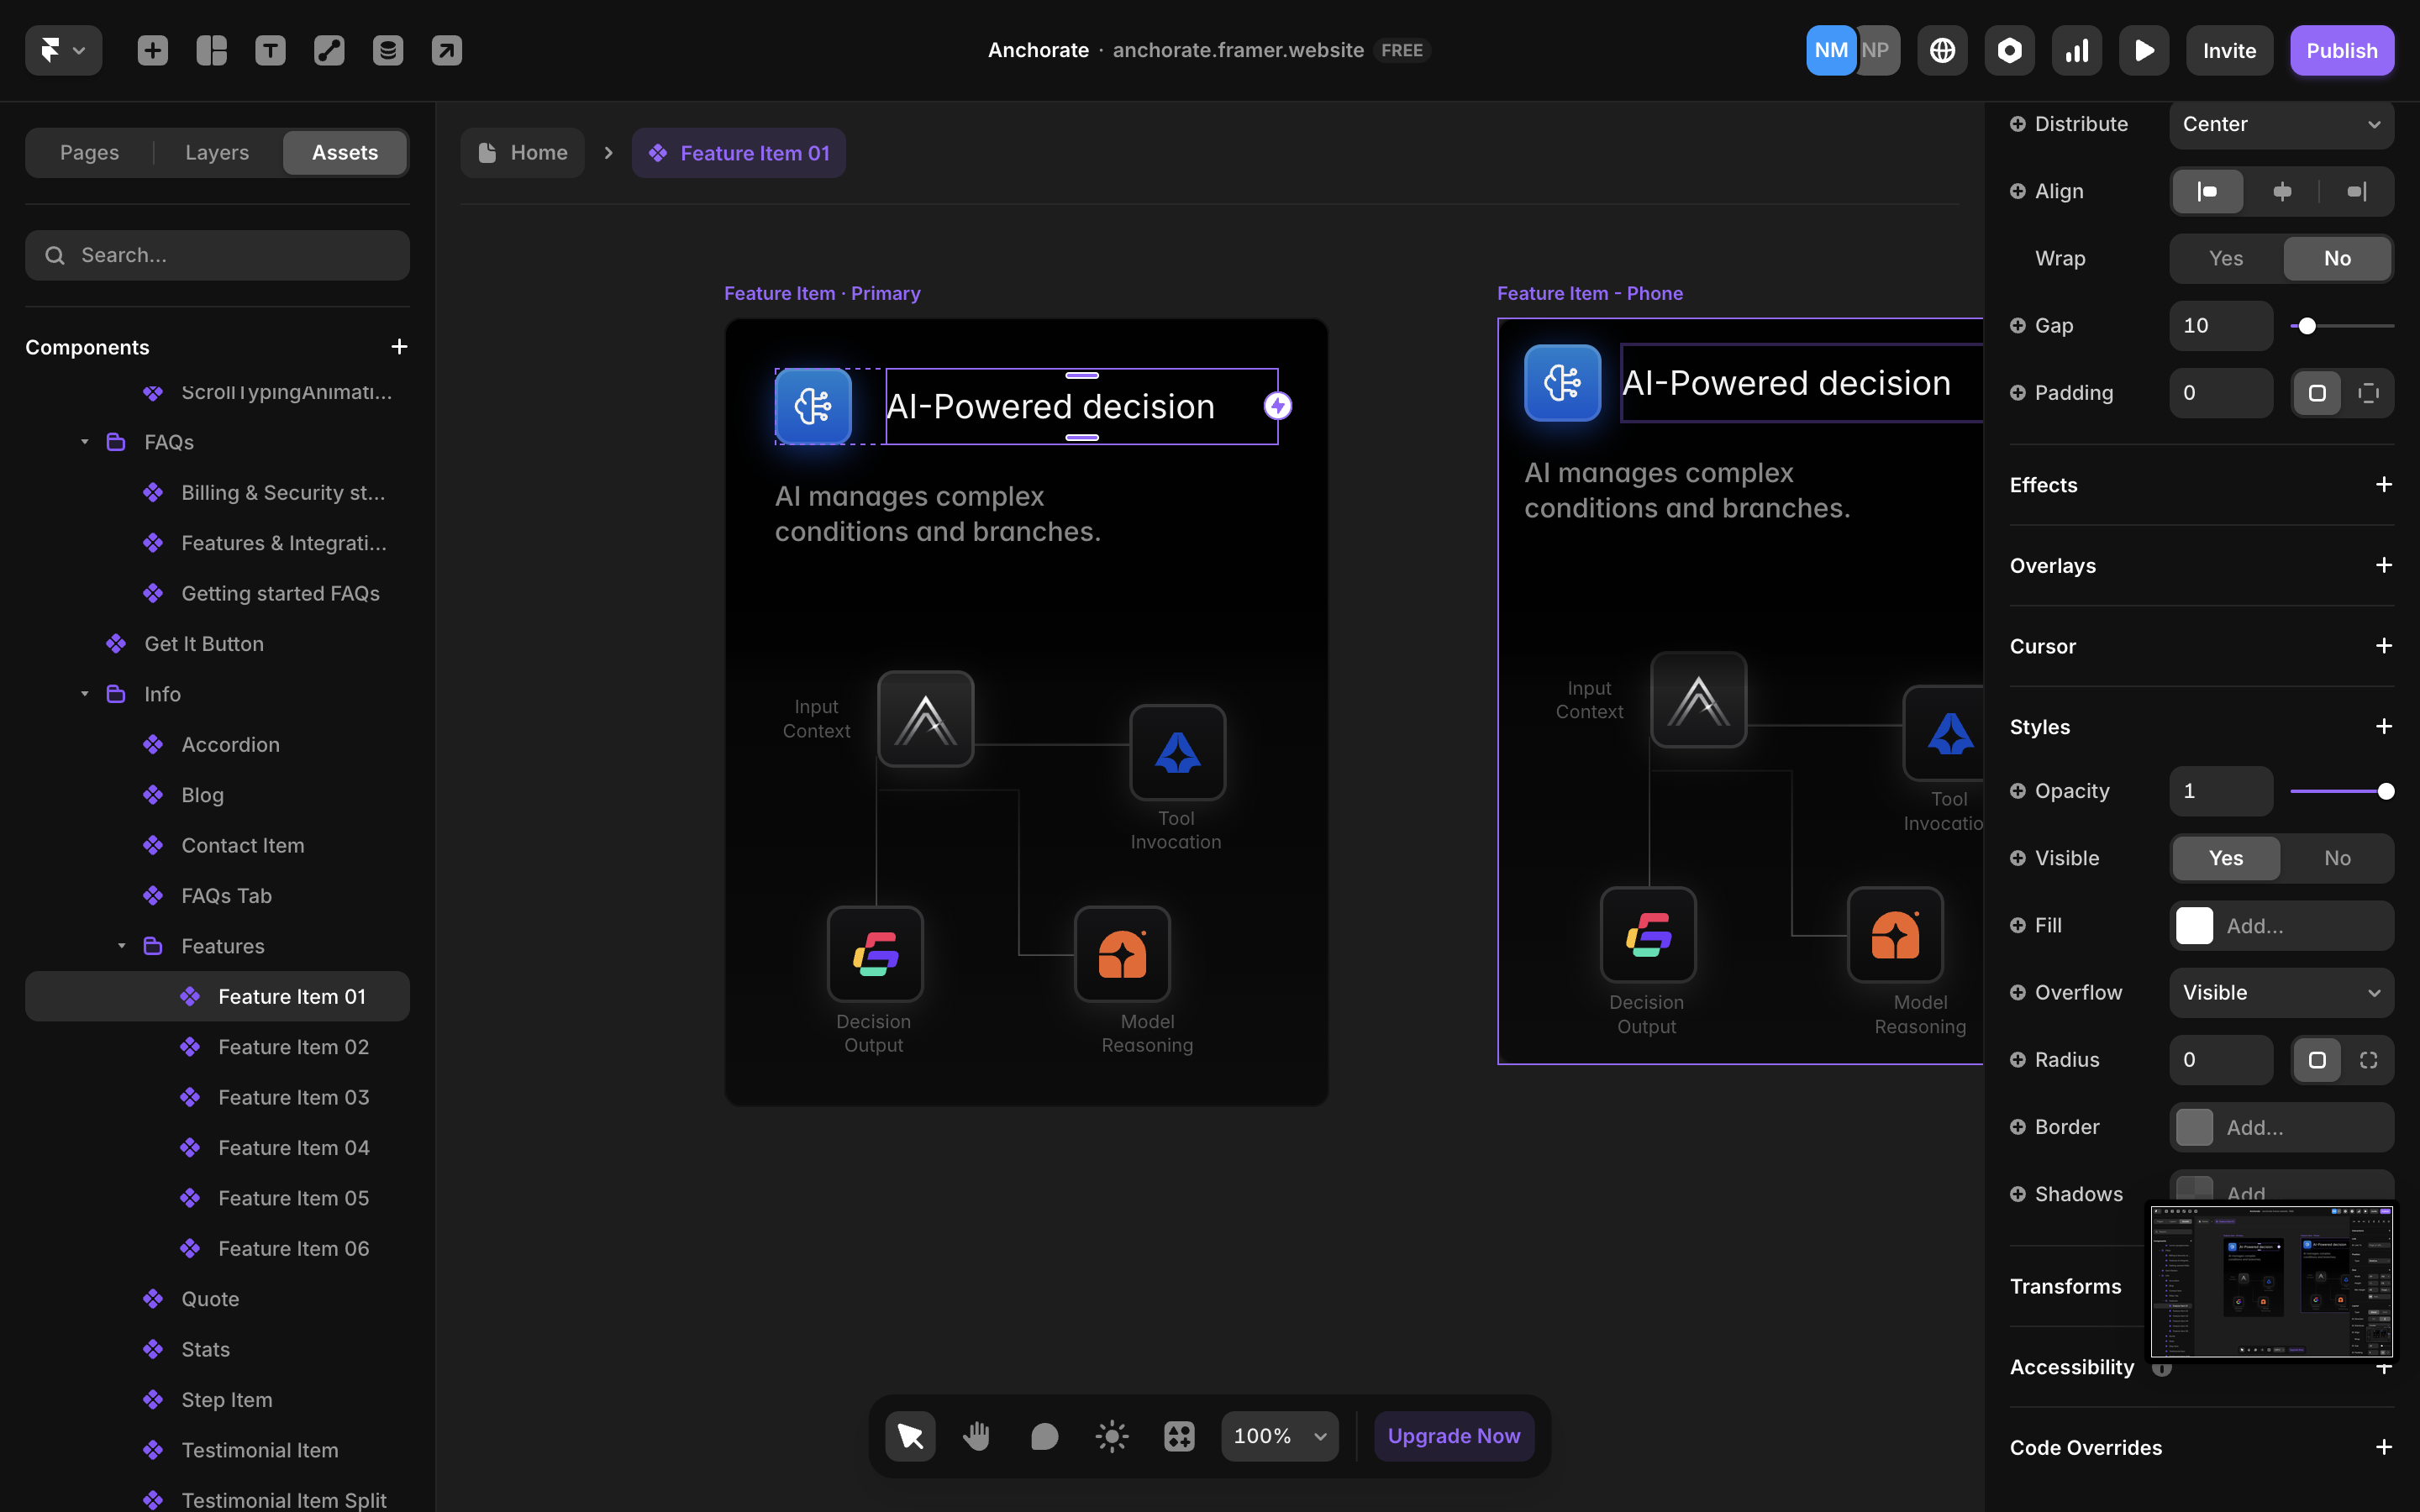Collapse the Features folder in Components
The height and width of the screenshot is (1512, 2420).
tap(122, 946)
